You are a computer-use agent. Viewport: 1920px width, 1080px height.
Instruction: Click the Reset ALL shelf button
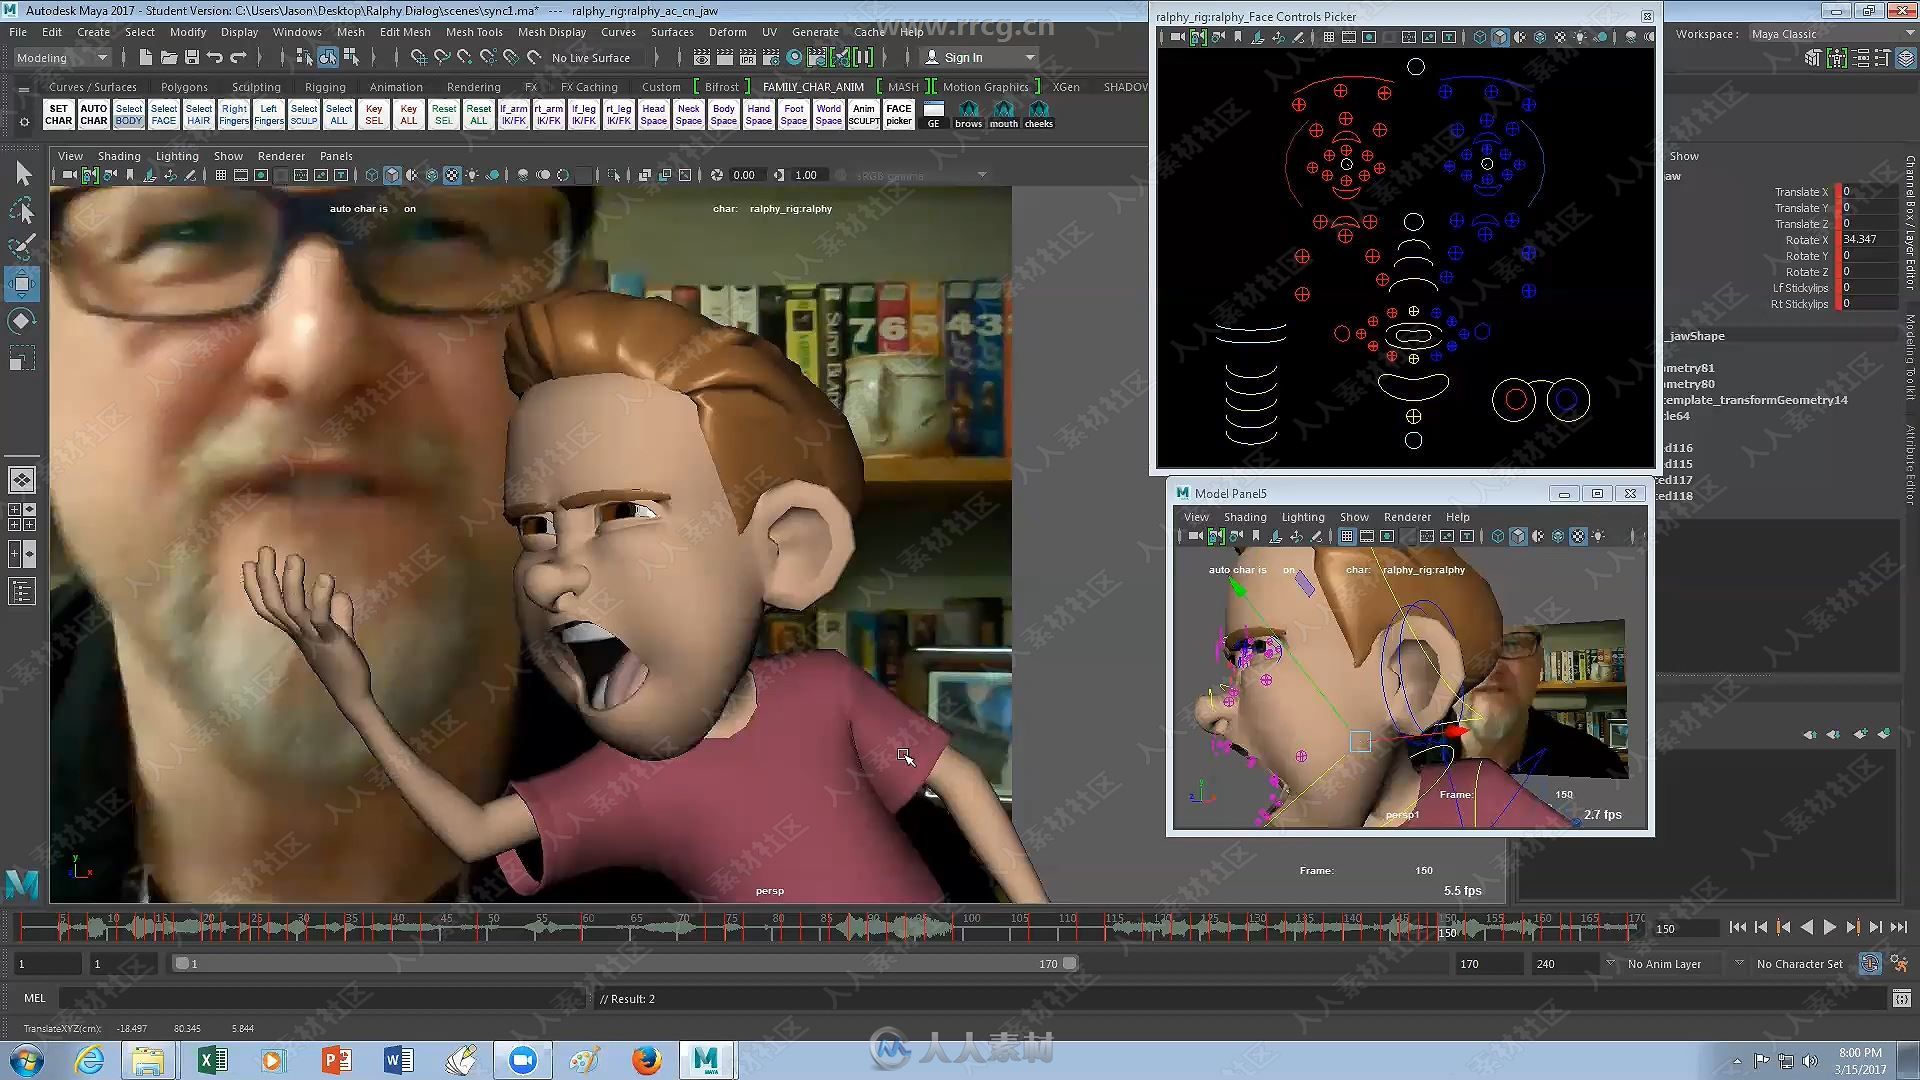[x=479, y=114]
